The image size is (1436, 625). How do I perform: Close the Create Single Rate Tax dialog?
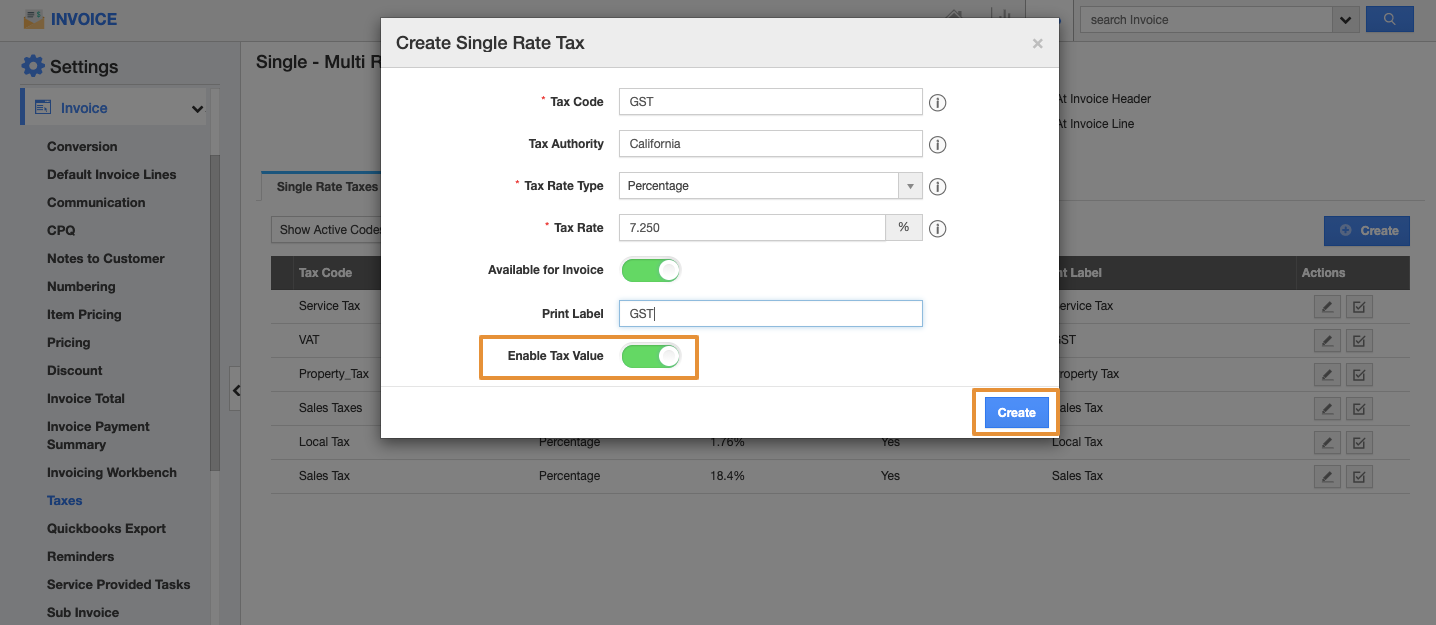tap(1037, 43)
